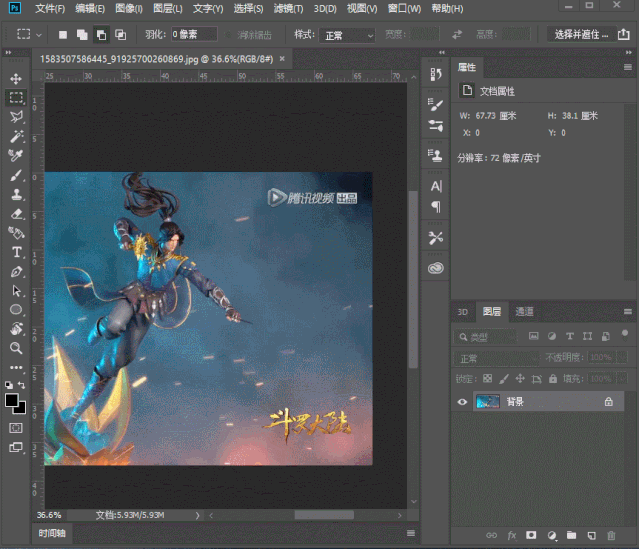
Task: Open the Clone Source panel icon
Action: 436,155
